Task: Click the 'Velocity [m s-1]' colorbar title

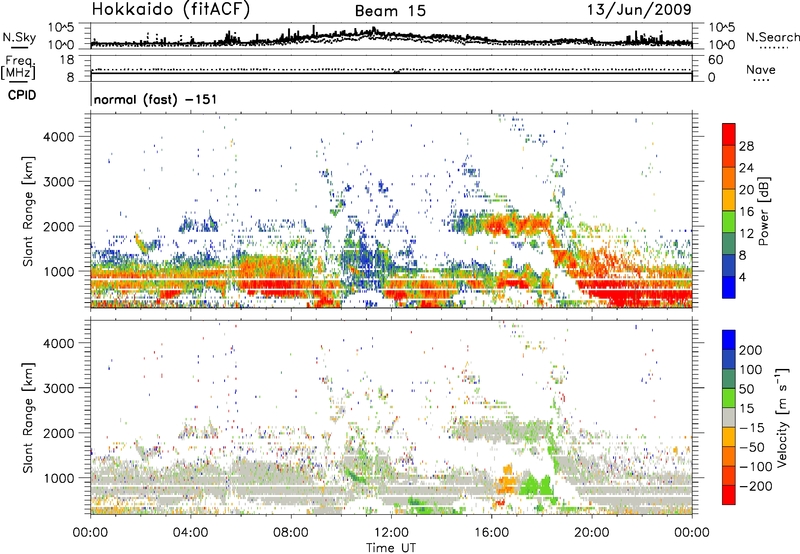Action: 782,417
